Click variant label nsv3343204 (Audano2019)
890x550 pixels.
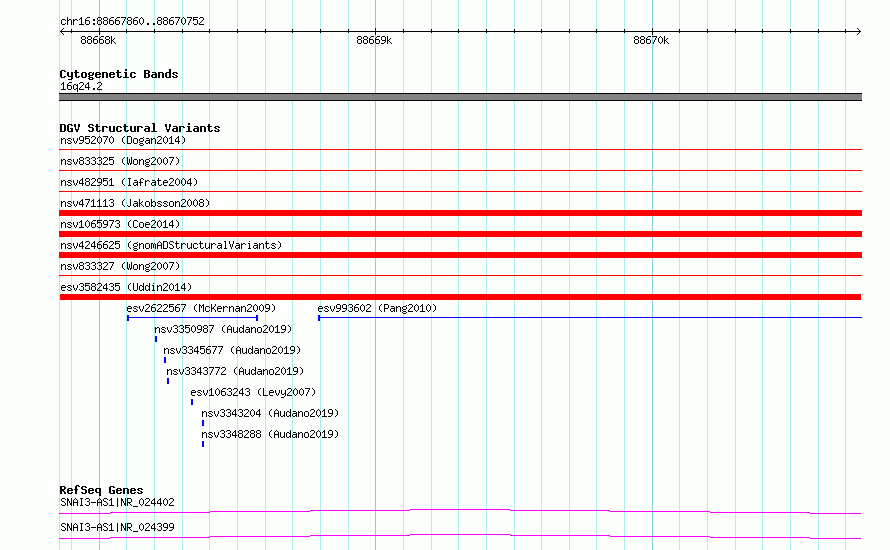(x=270, y=413)
